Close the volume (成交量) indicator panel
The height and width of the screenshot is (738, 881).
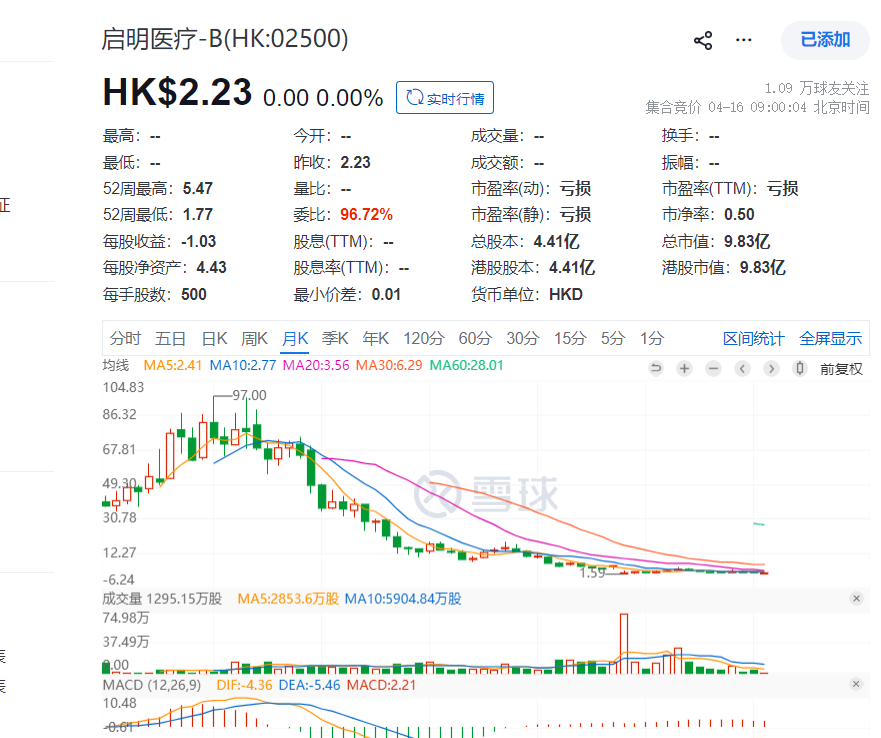[856, 598]
